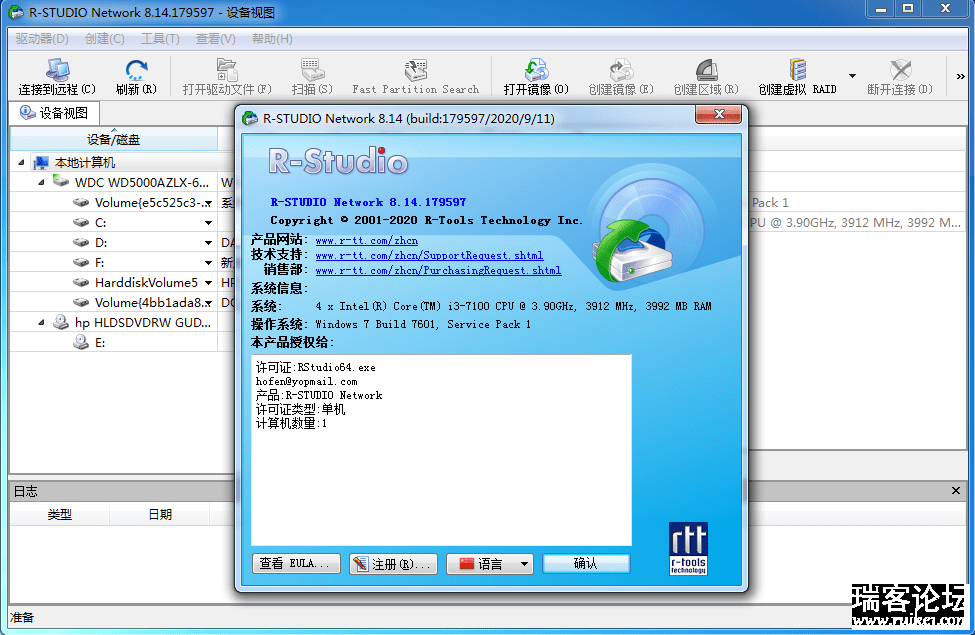Show more toolbar items via chevron
975x635 pixels.
961,76
